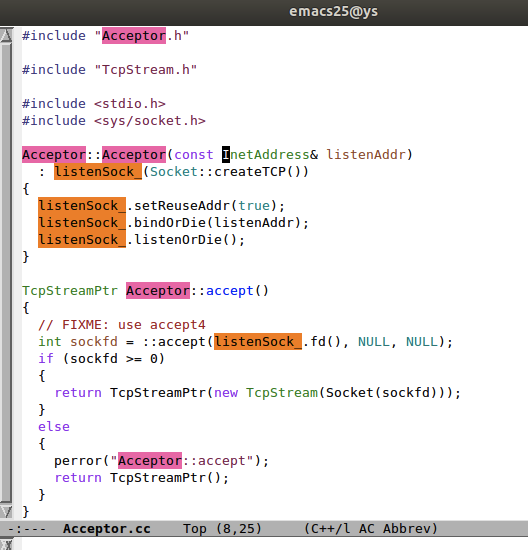Click the AC minor mode indicator
Image resolution: width=528 pixels, height=550 pixels.
(x=366, y=529)
